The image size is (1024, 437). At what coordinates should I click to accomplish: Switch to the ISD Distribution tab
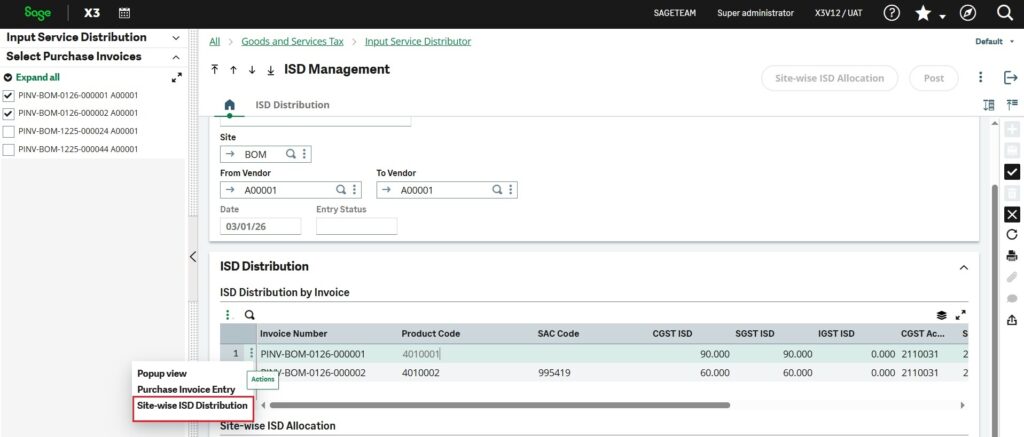292,105
